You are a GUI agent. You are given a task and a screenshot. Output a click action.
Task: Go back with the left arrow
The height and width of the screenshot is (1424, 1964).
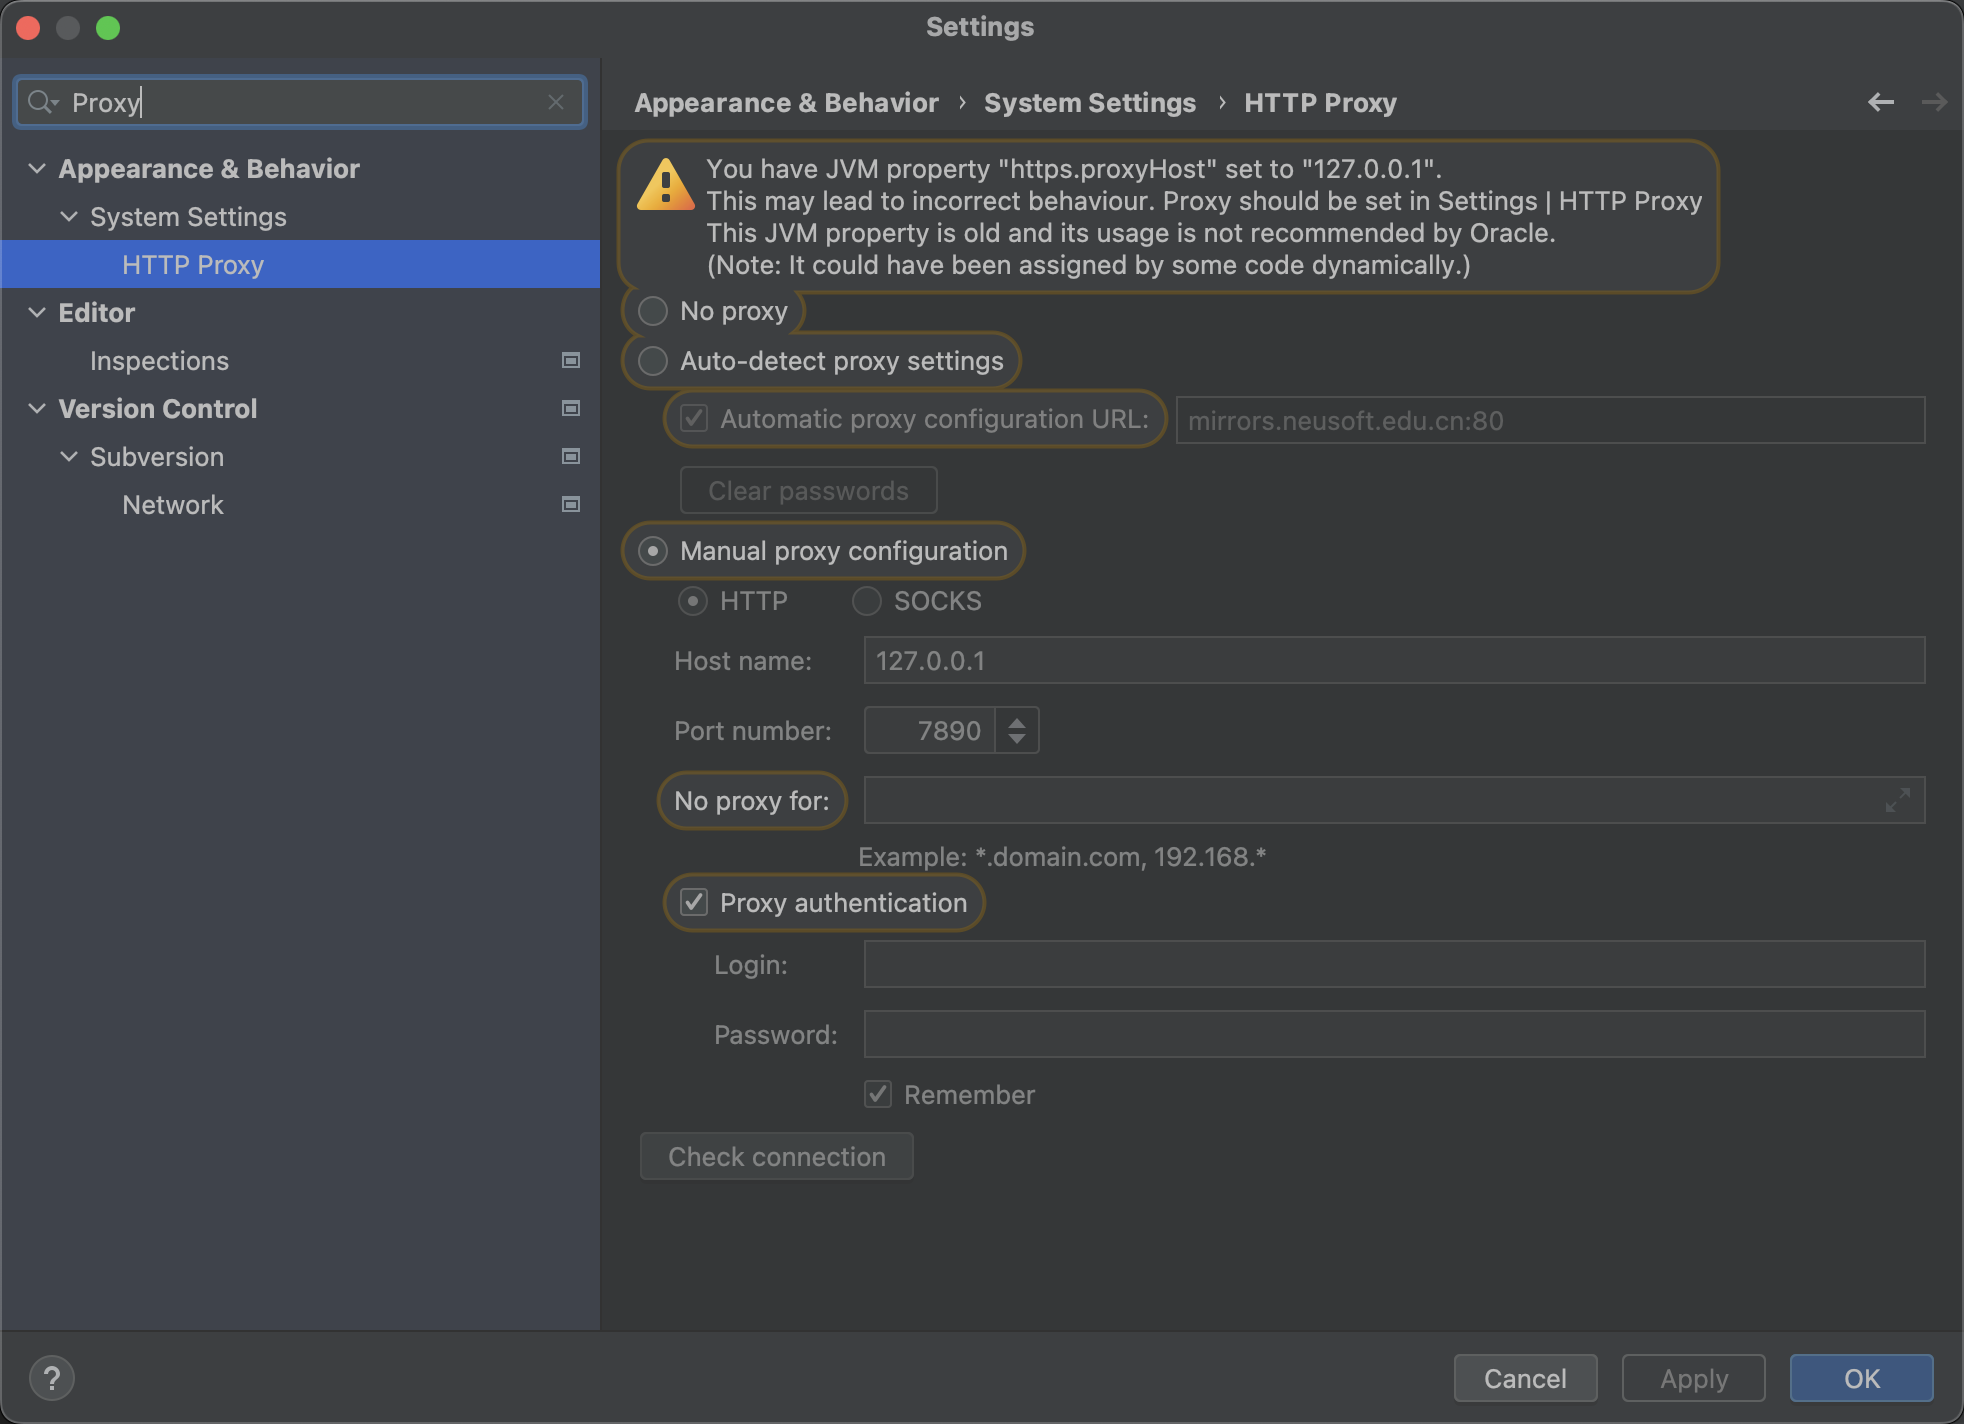tap(1881, 102)
